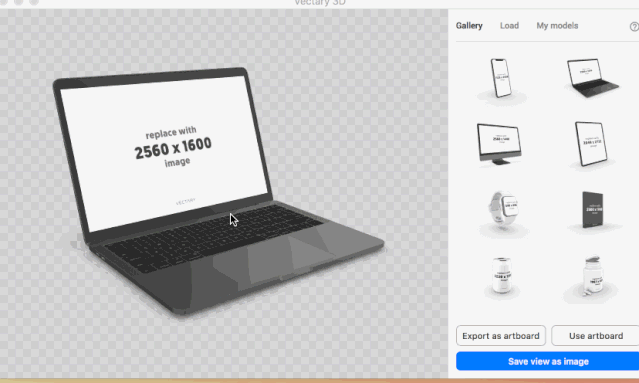
Task: Choose the laptop mockup in gallery
Action: [x=593, y=79]
